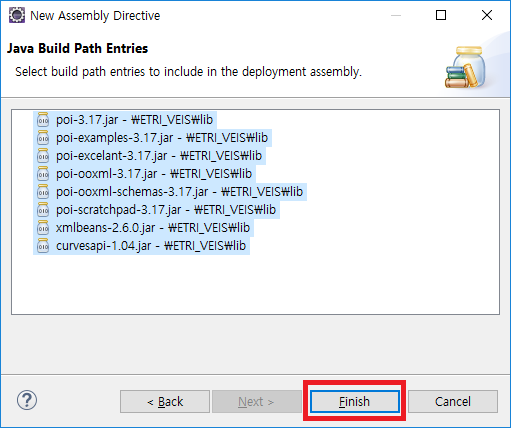Close the New Assembly Directive window

pyautogui.click(x=487, y=15)
